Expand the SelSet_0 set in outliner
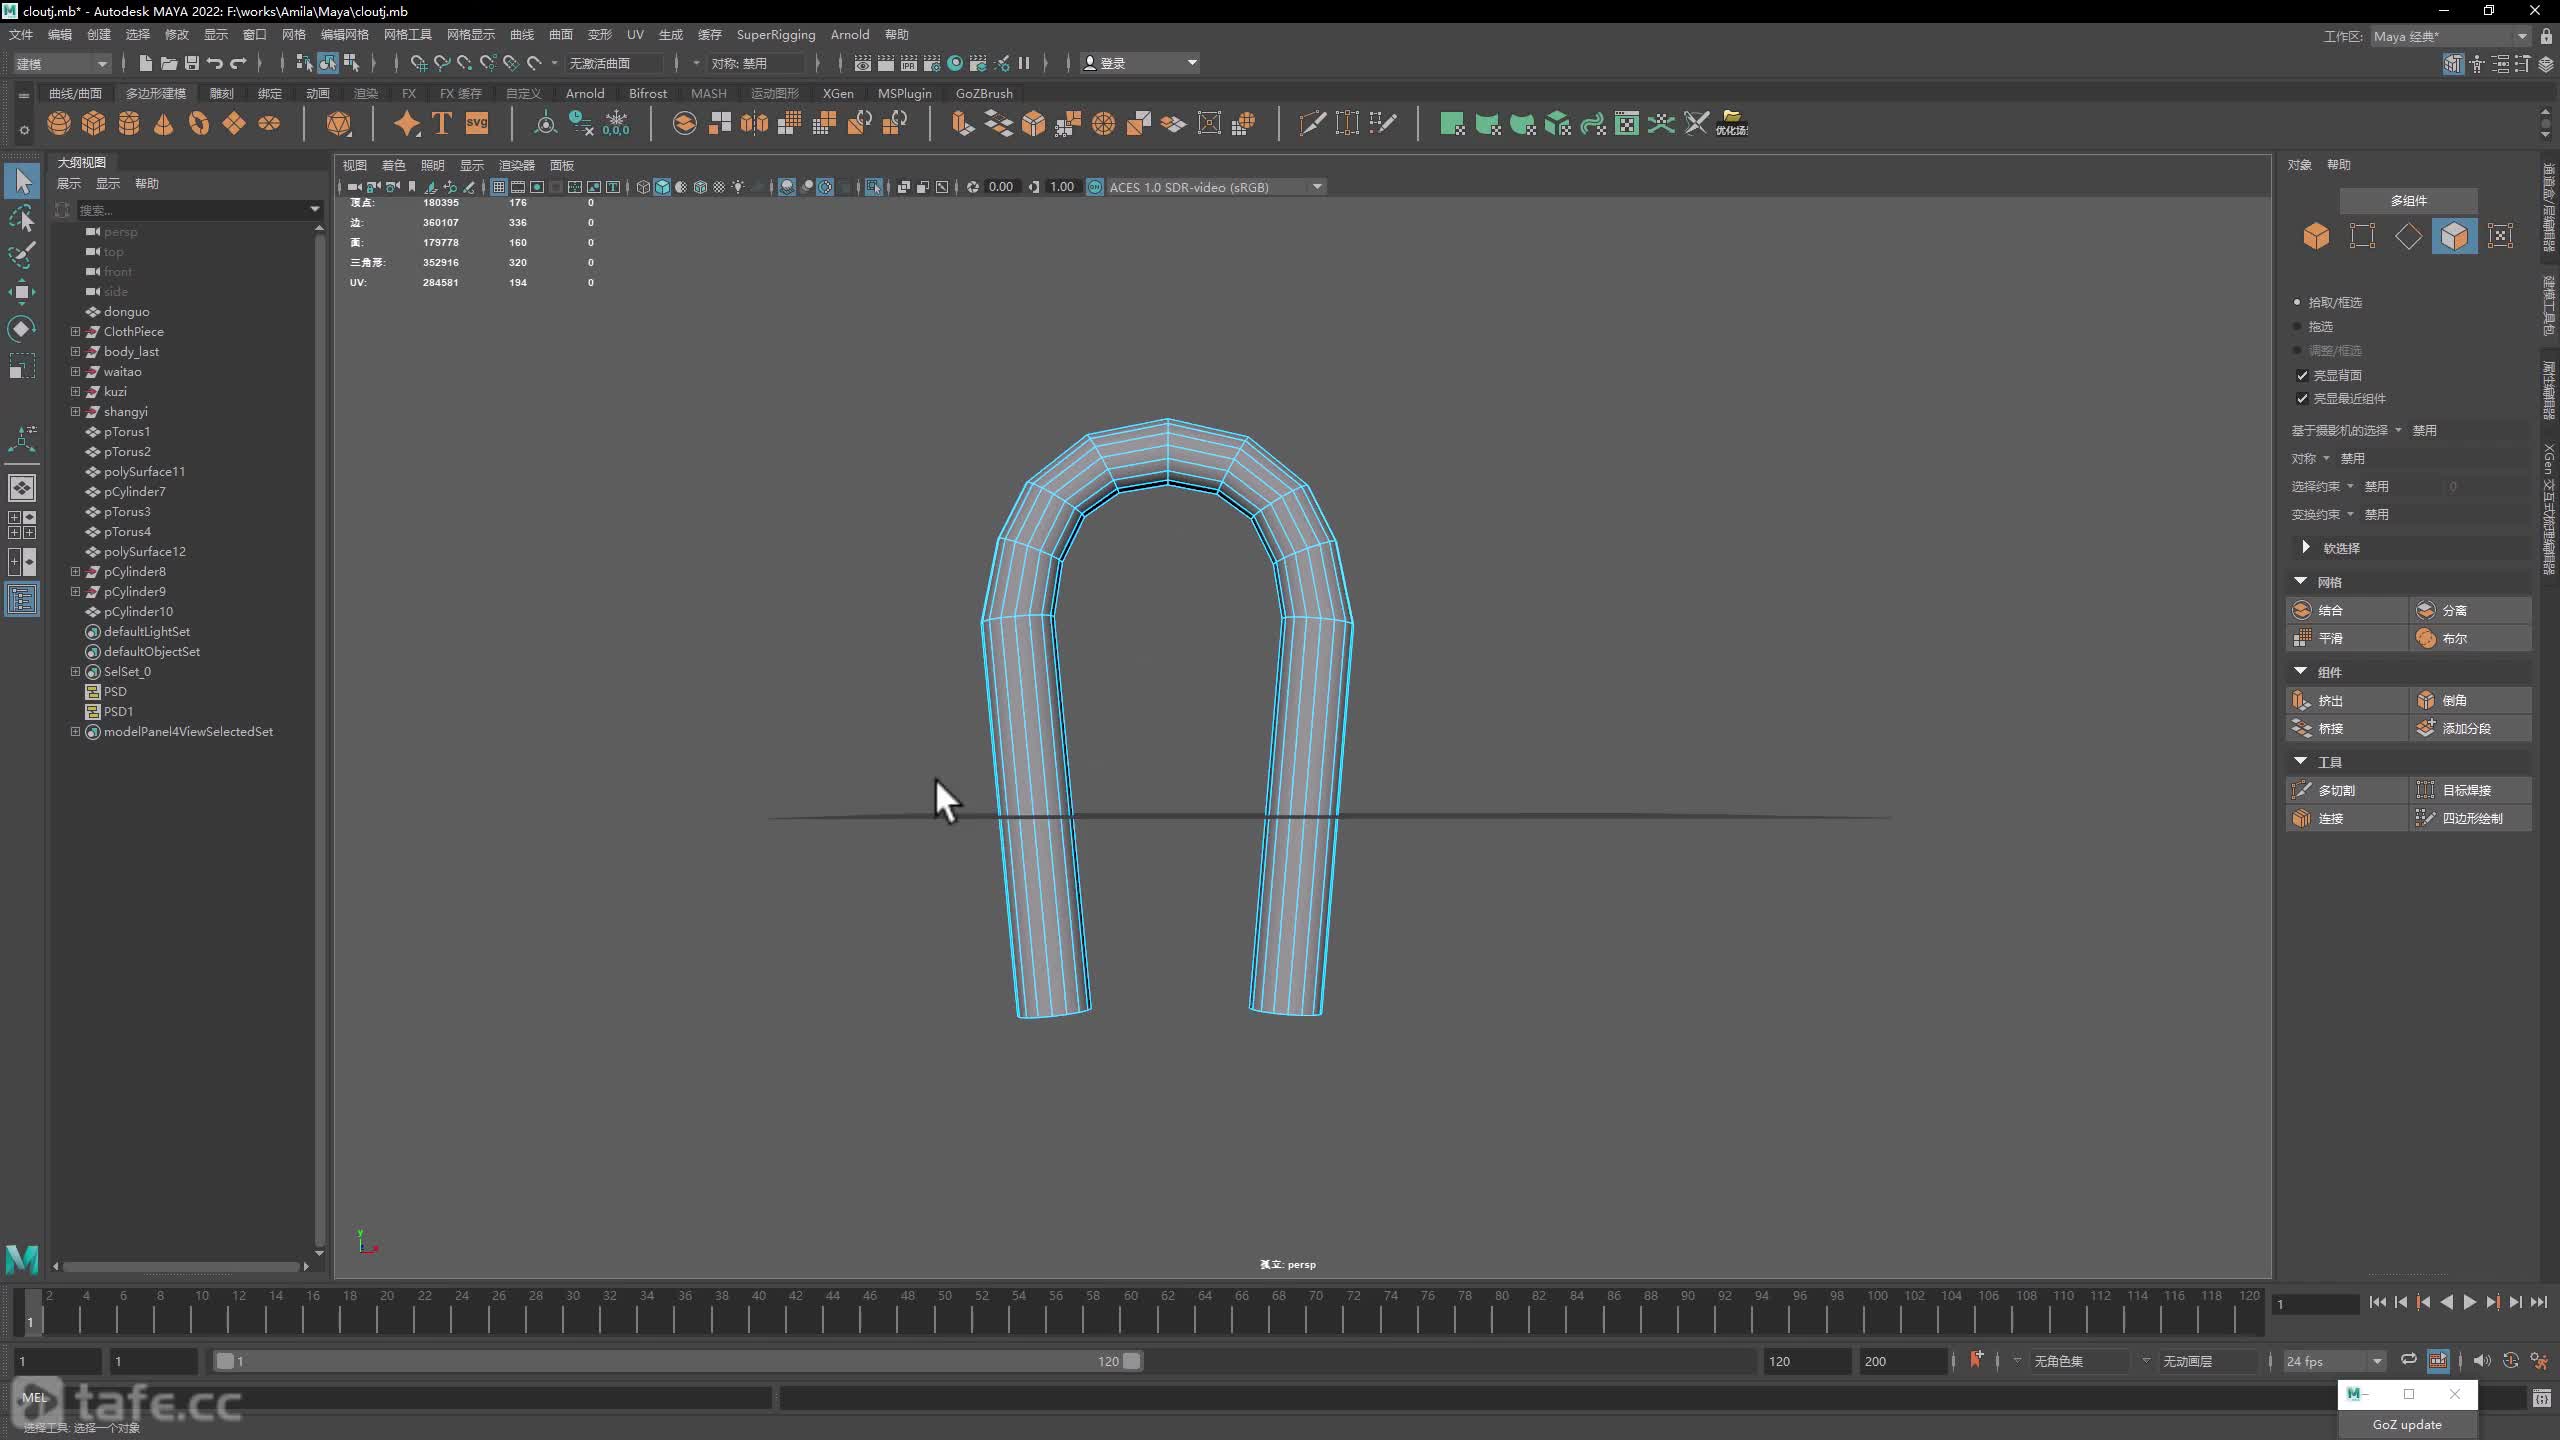2560x1440 pixels. [75, 671]
